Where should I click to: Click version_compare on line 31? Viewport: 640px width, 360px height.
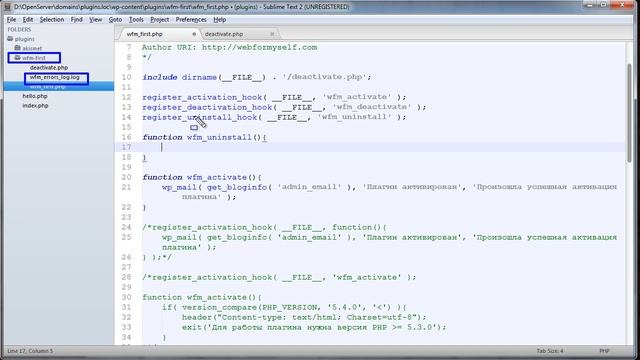pyautogui.click(x=219, y=307)
